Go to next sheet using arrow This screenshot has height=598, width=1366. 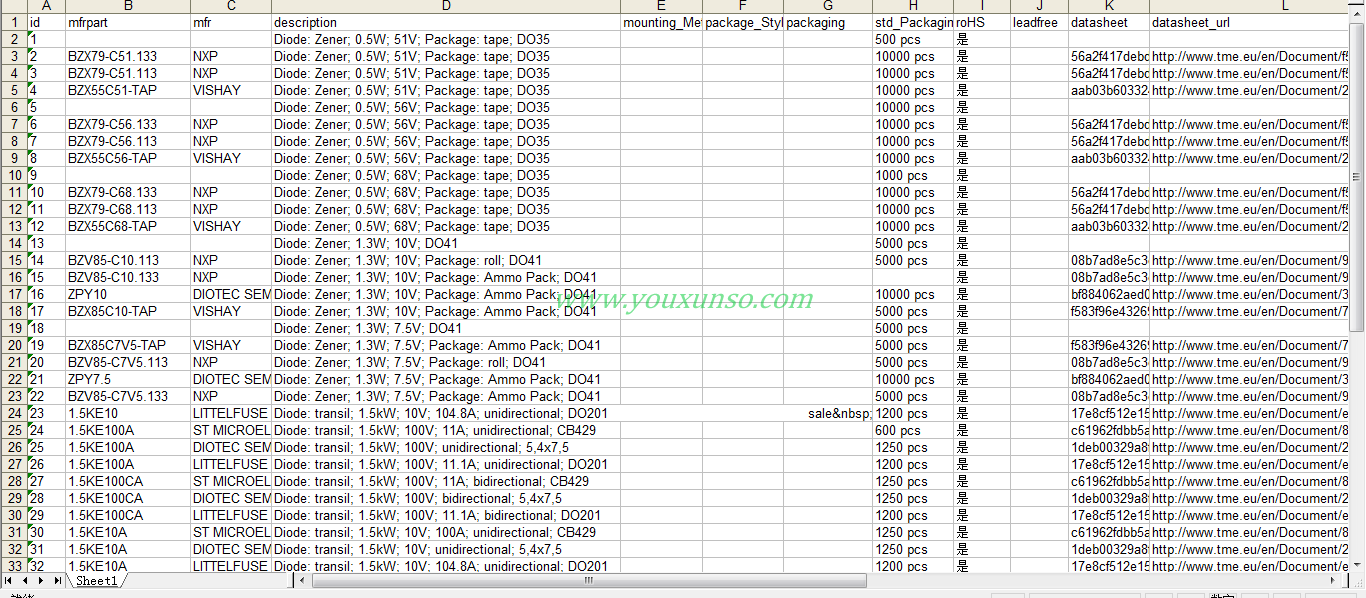pos(40,580)
